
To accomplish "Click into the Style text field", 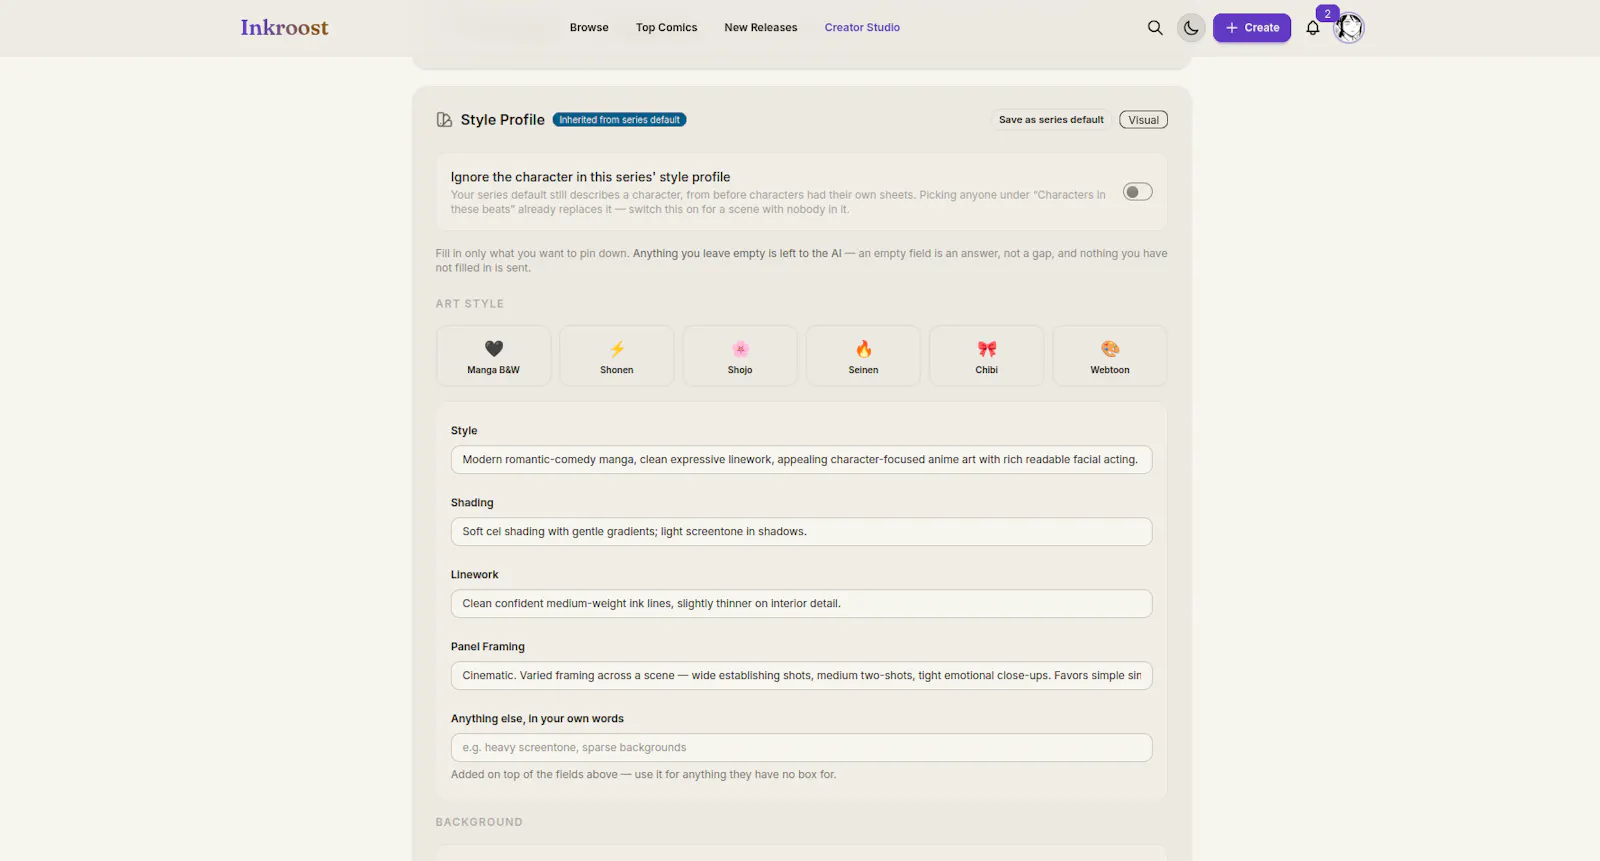I will (x=801, y=460).
